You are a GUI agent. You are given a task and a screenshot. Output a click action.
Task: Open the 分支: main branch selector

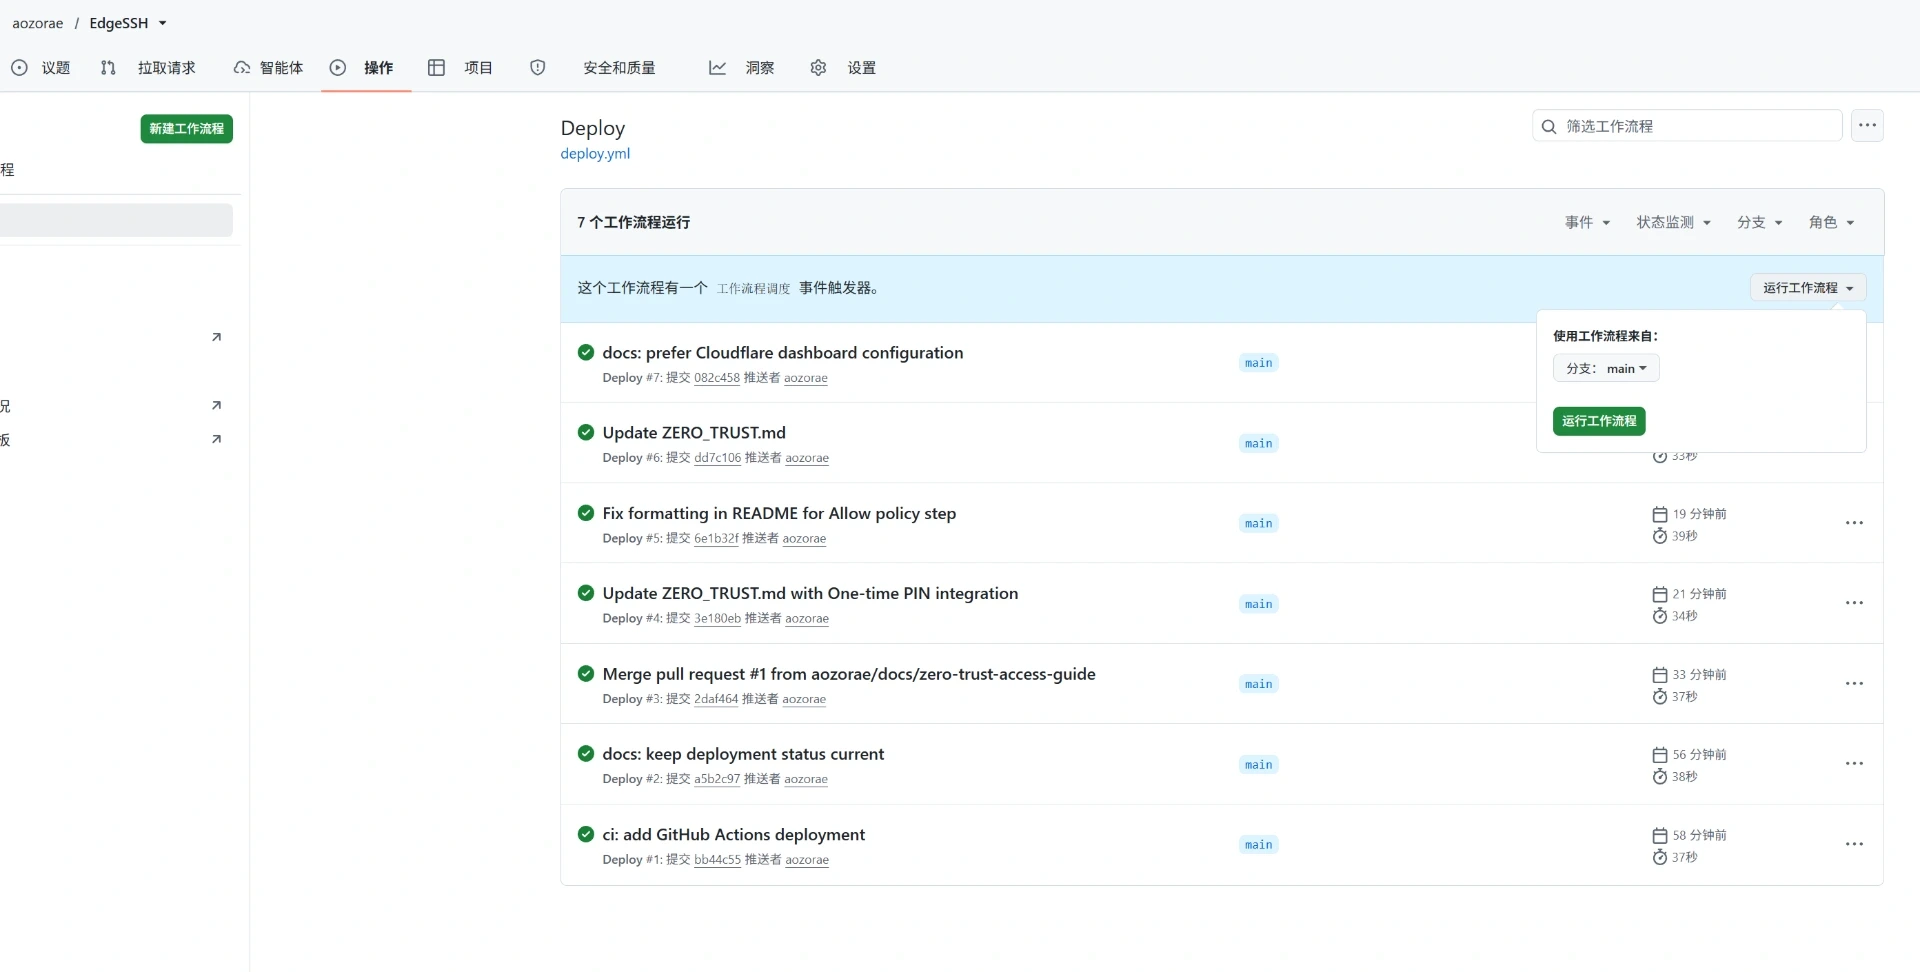click(x=1606, y=368)
